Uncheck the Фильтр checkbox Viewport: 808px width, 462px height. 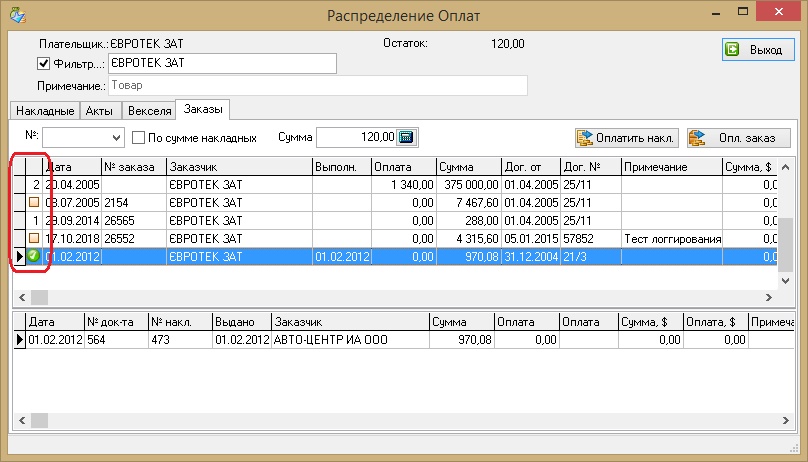43,64
